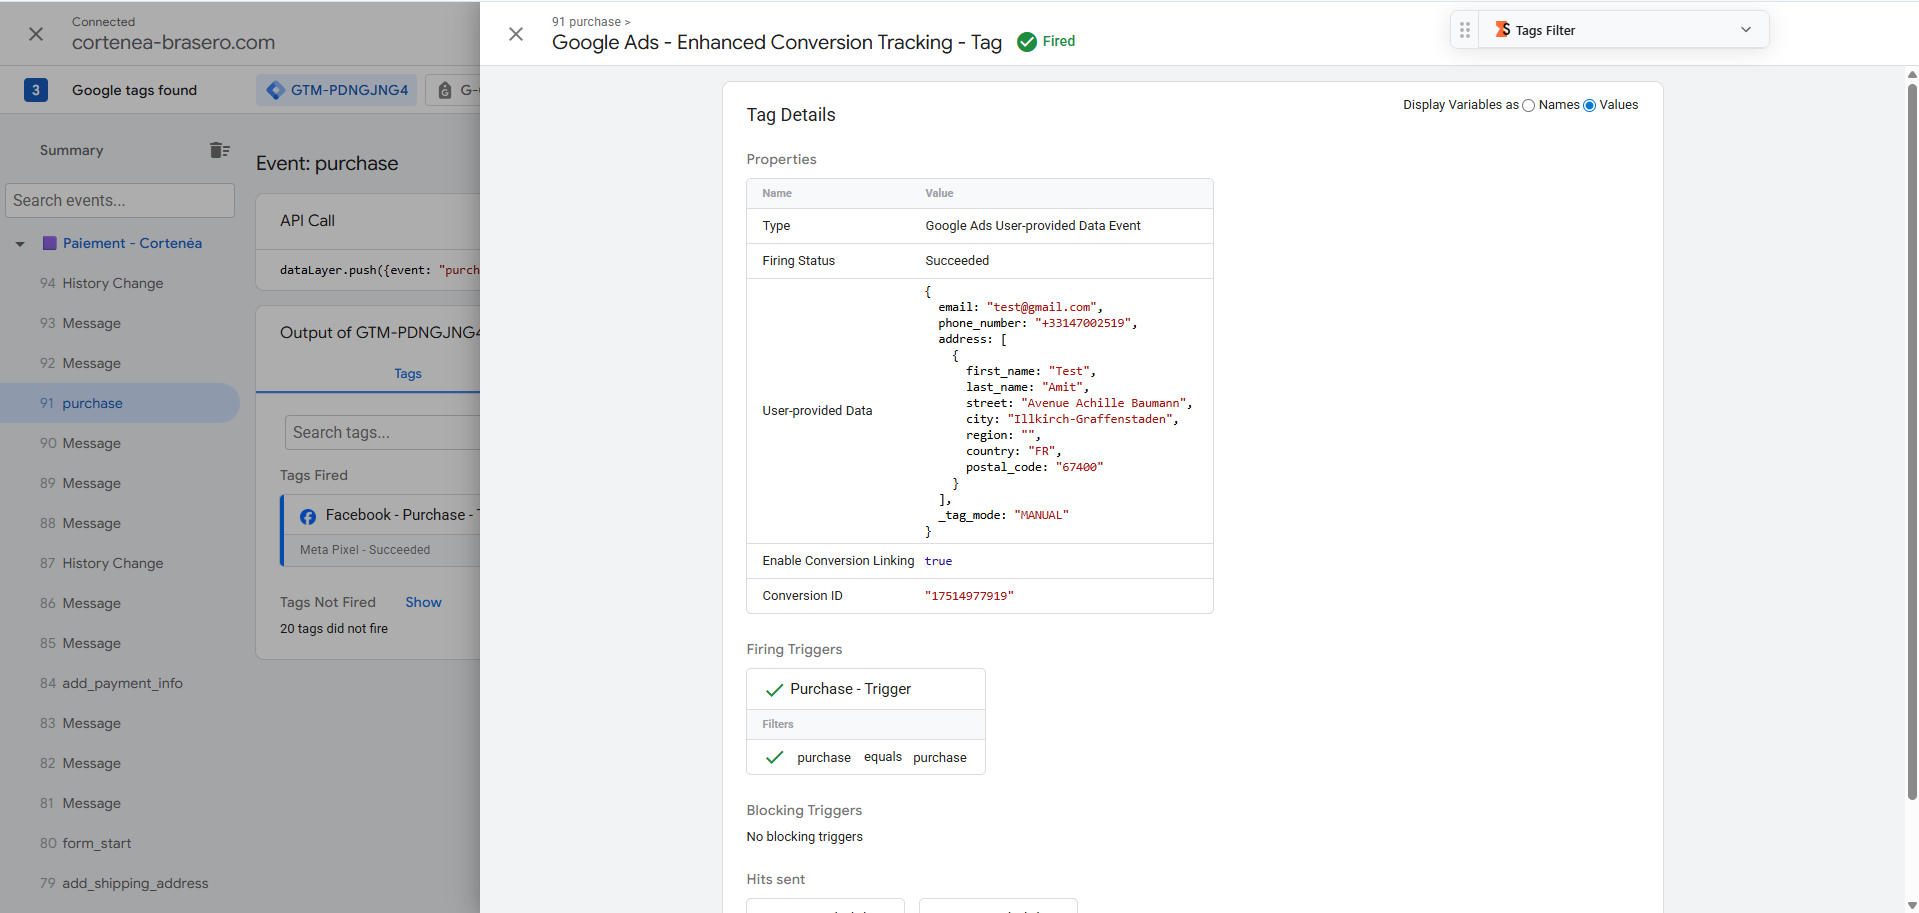Select event 83 Message
Screen dimensions: 1919x913
[x=120, y=723]
